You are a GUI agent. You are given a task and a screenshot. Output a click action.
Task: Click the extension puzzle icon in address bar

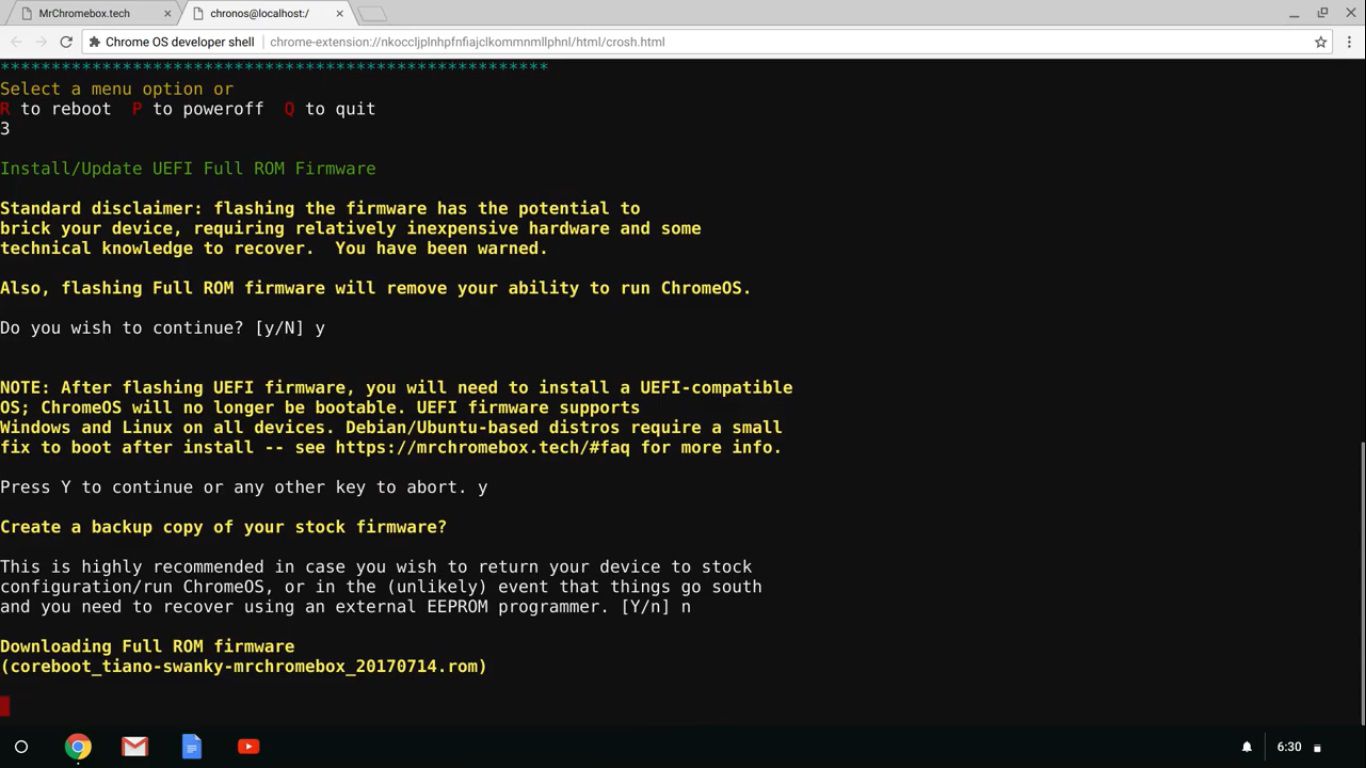pos(95,42)
